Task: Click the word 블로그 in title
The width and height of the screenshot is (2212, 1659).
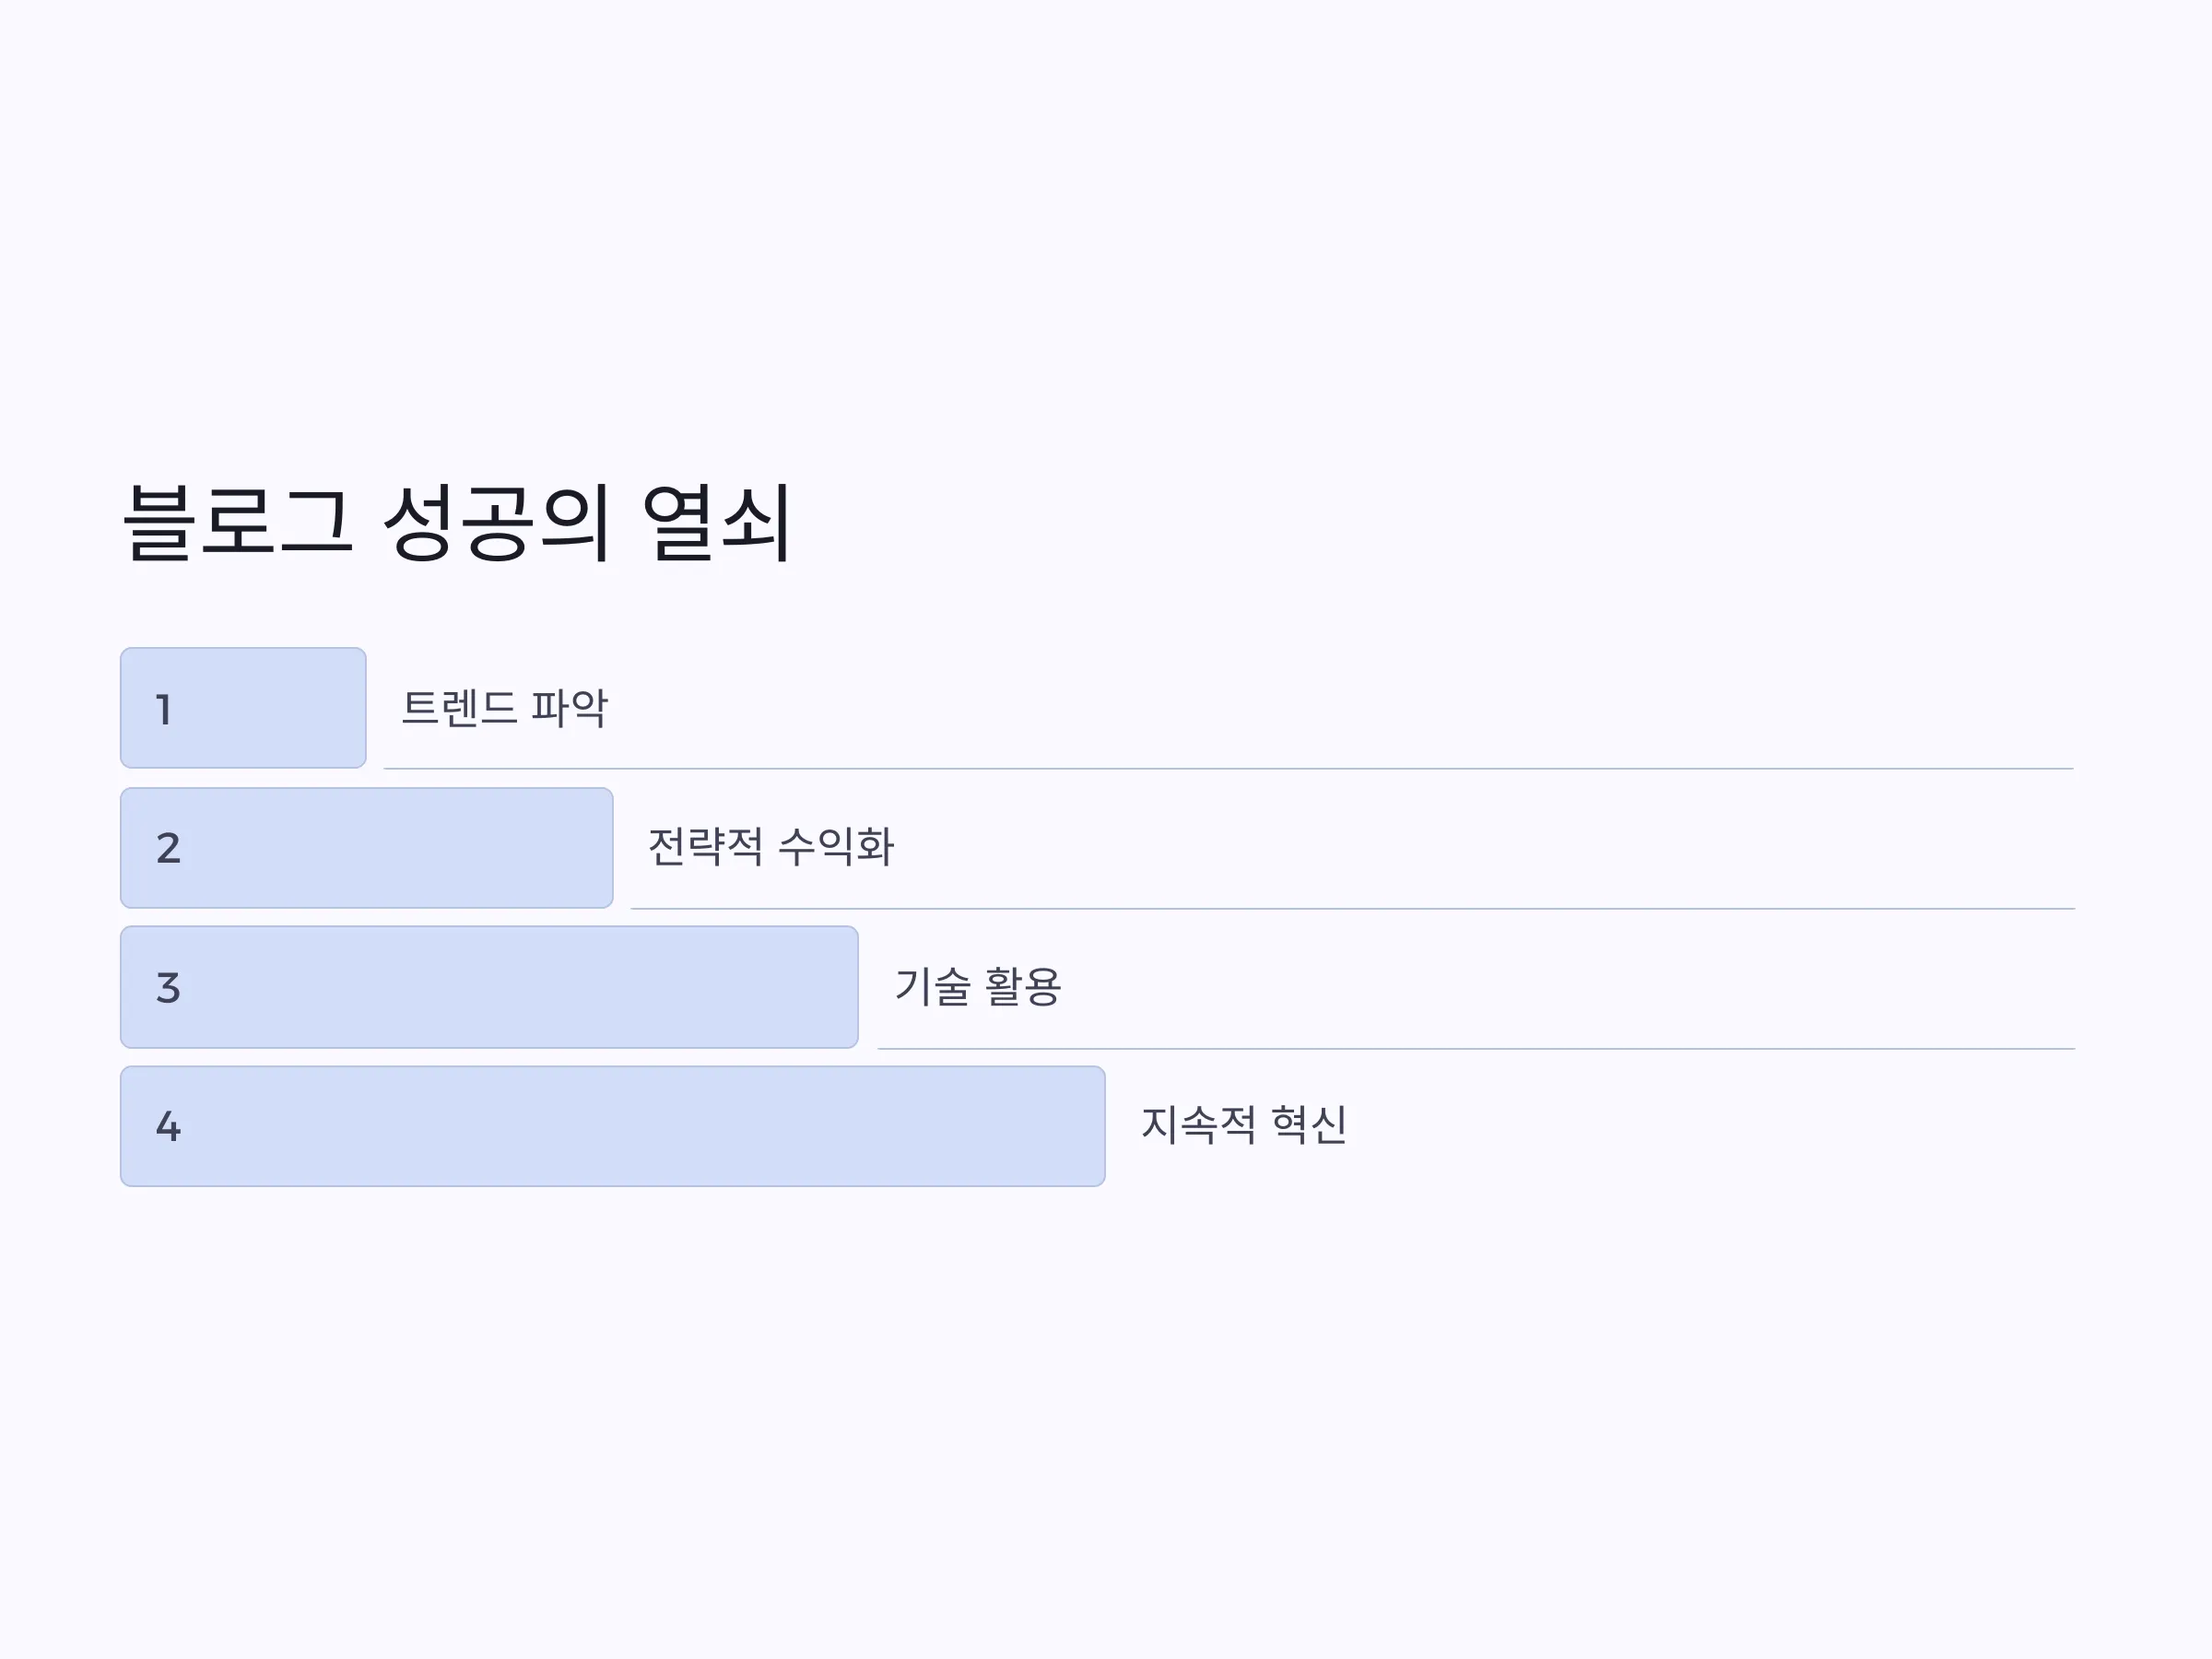Action: 238,522
